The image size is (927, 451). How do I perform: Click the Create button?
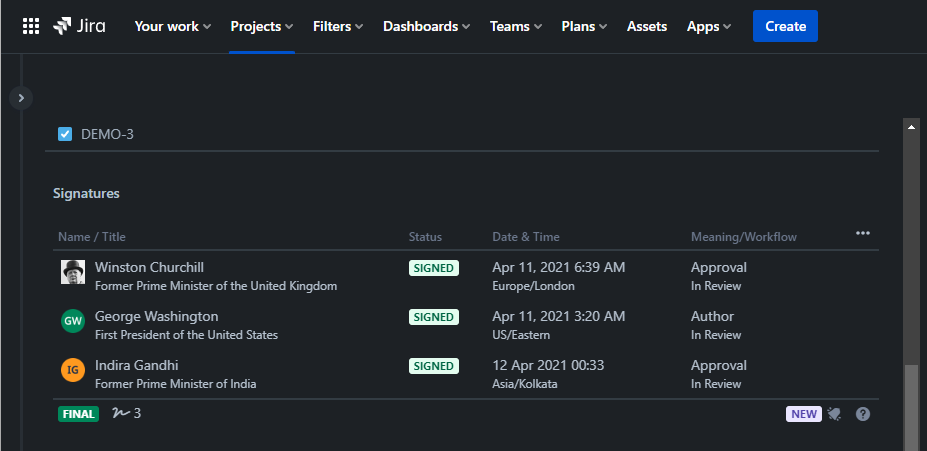pyautogui.click(x=785, y=27)
